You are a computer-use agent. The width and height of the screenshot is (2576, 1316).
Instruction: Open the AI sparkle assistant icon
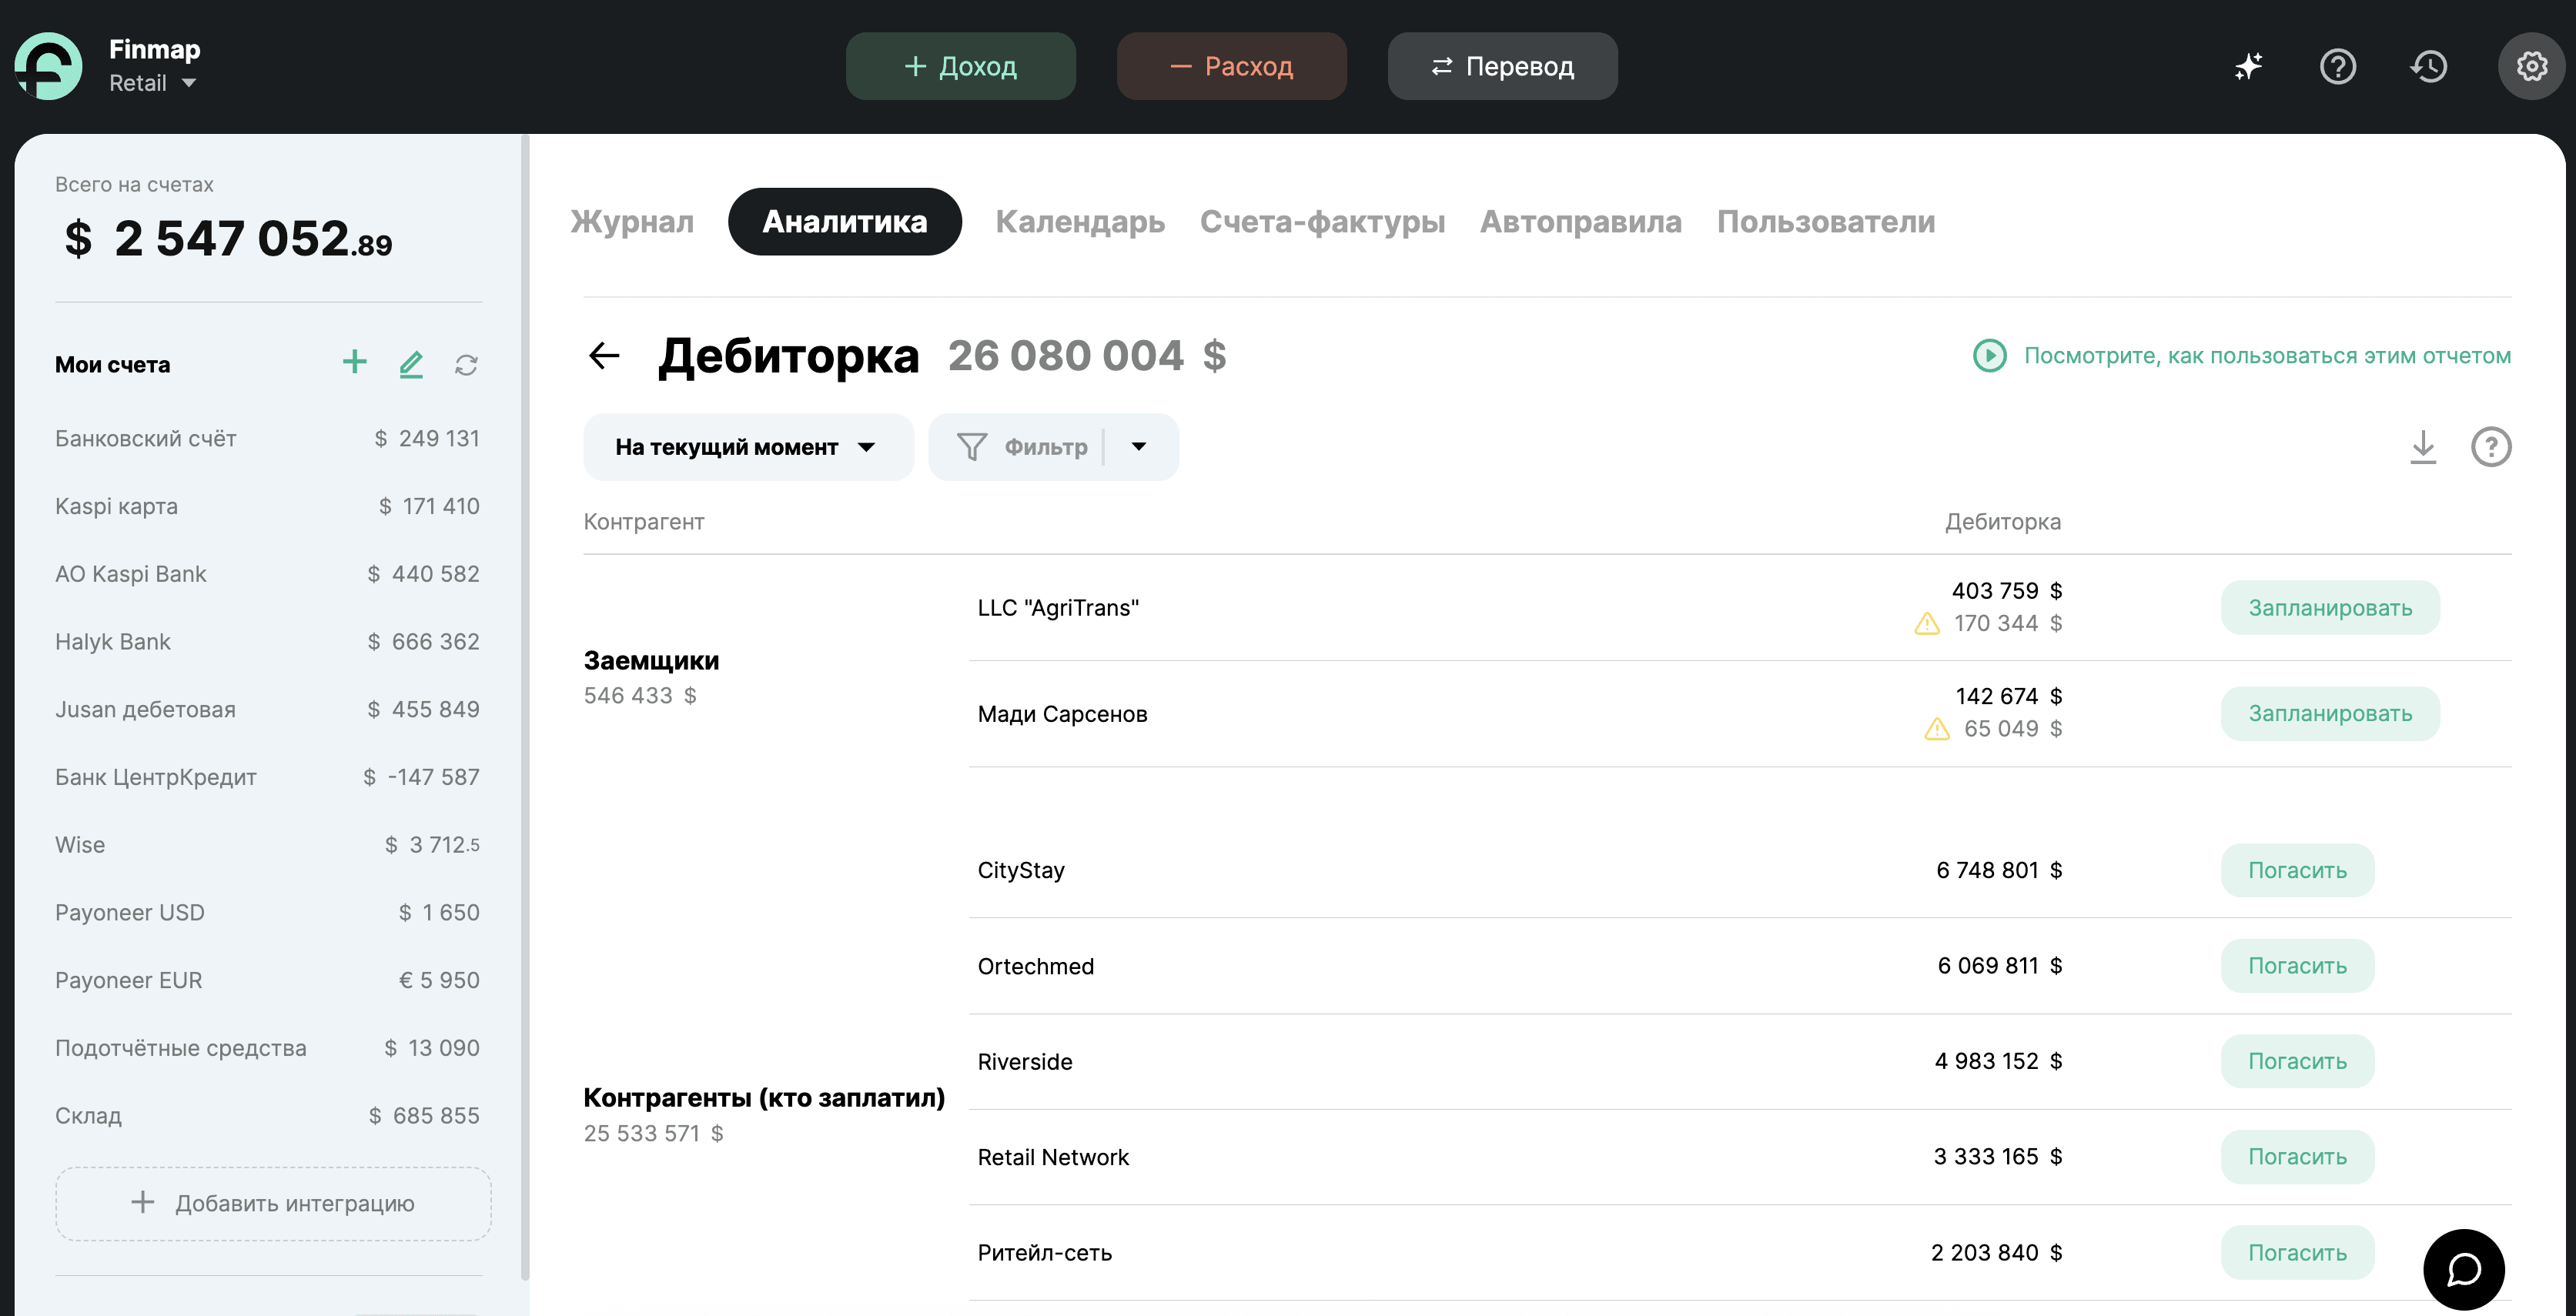[x=2248, y=66]
